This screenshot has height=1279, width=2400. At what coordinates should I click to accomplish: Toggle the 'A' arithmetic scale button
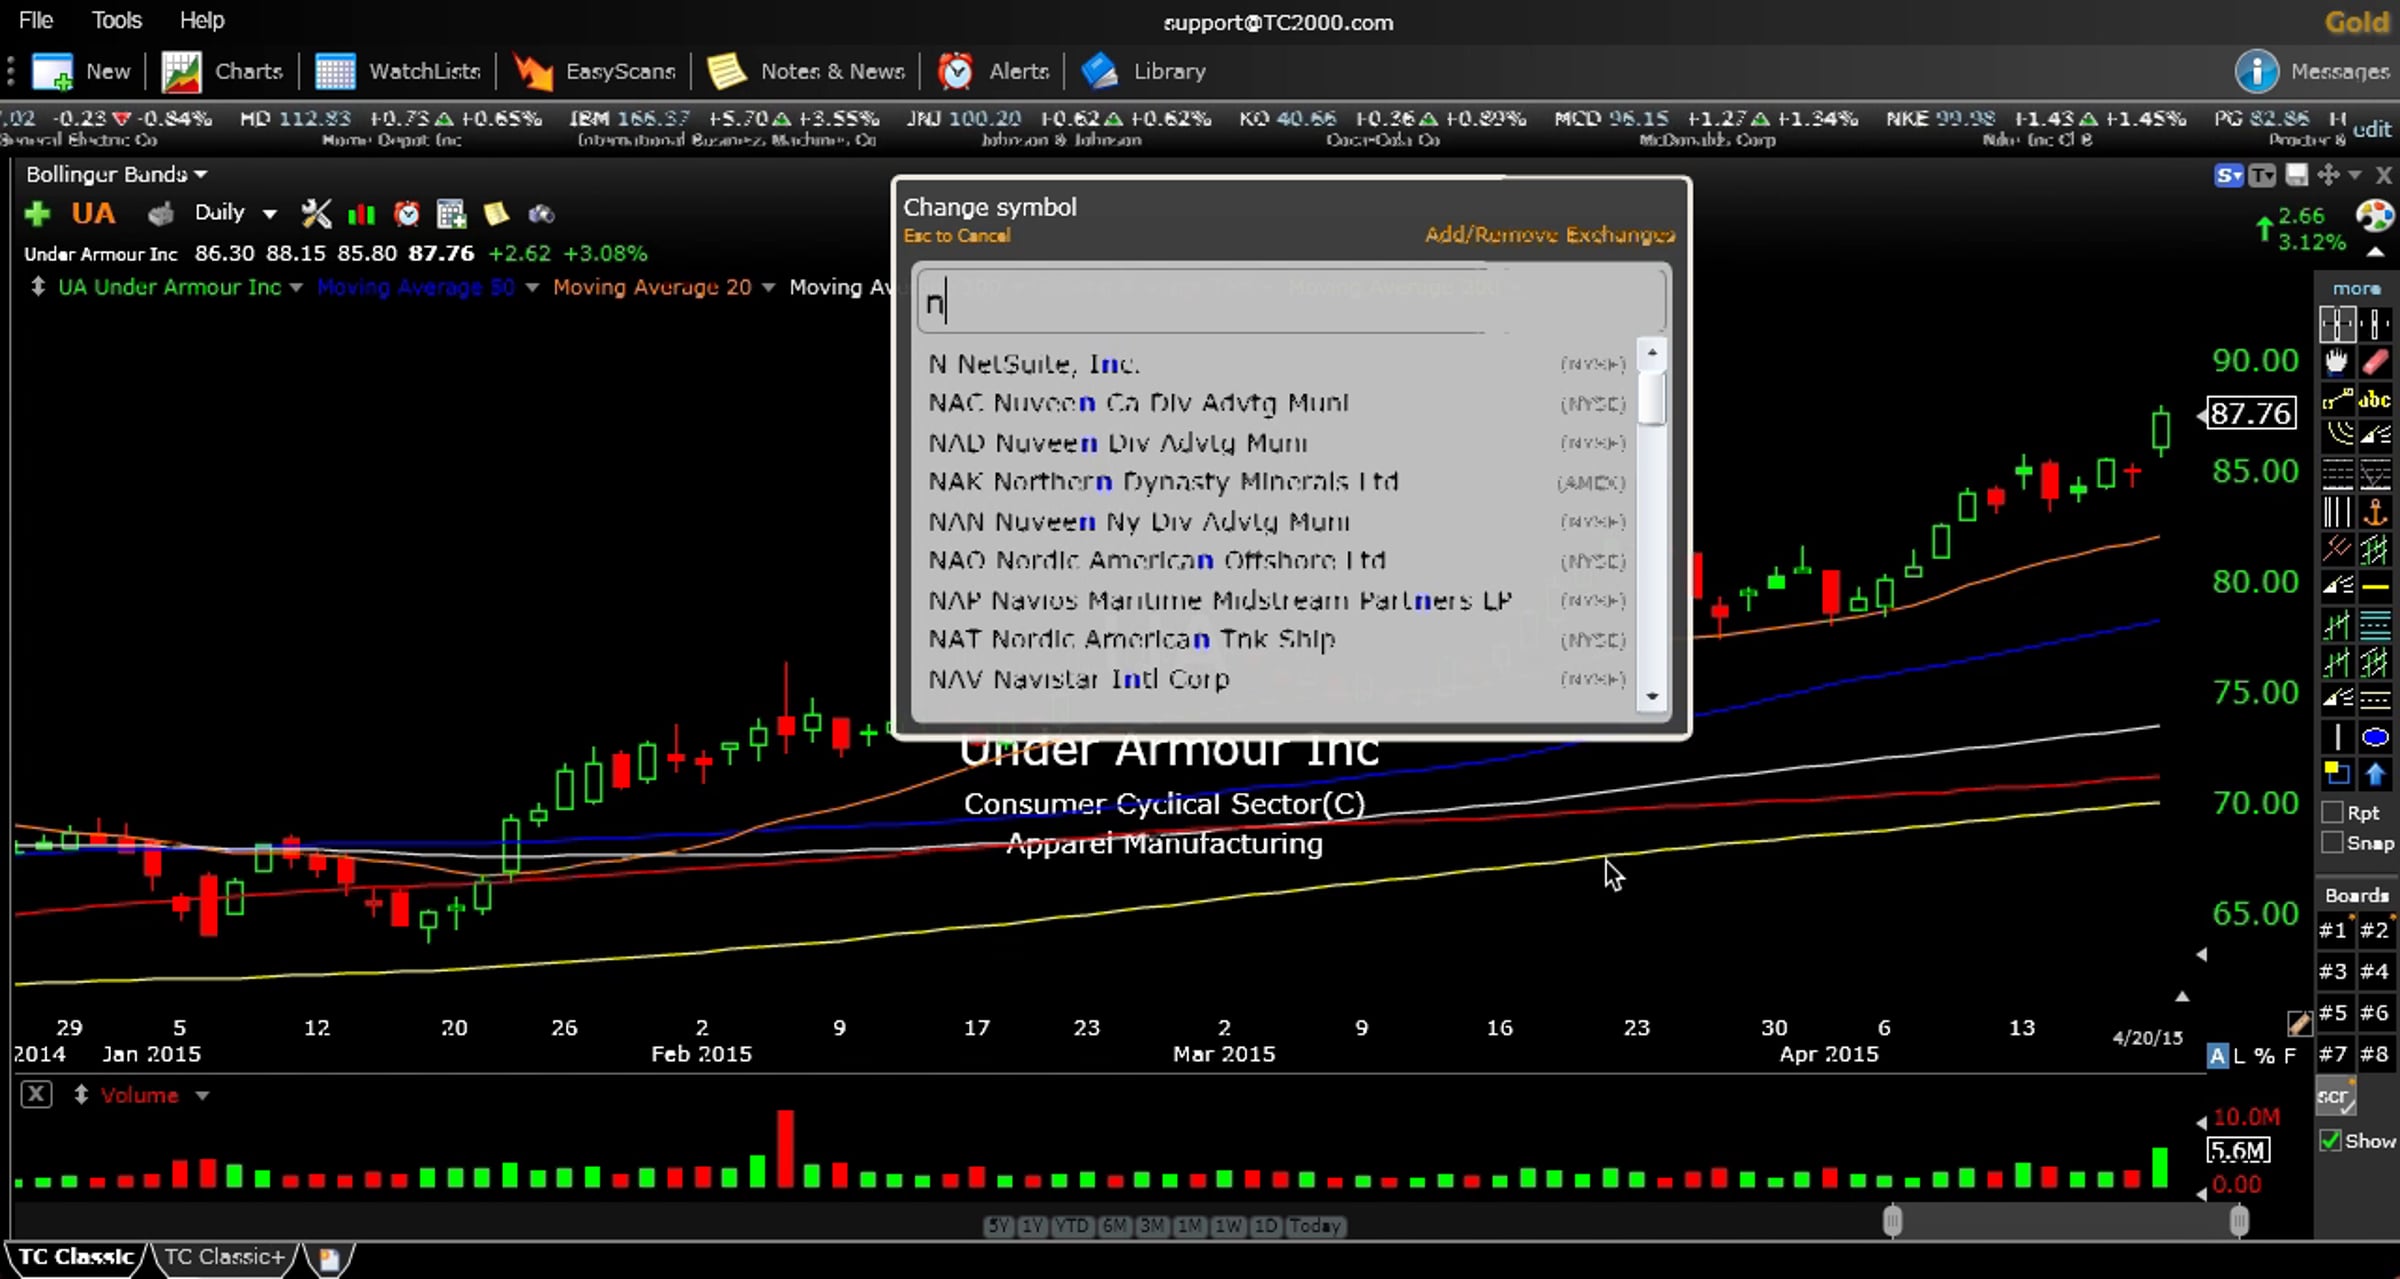(x=2217, y=1055)
